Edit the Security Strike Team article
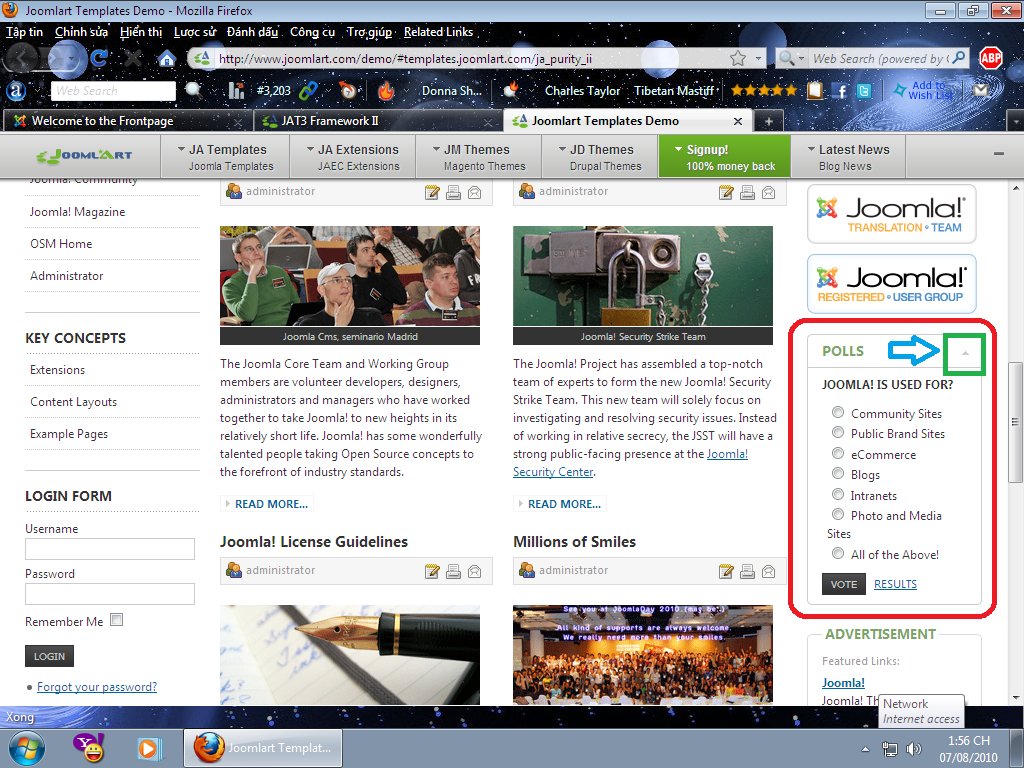Image resolution: width=1024 pixels, height=768 pixels. coord(726,192)
